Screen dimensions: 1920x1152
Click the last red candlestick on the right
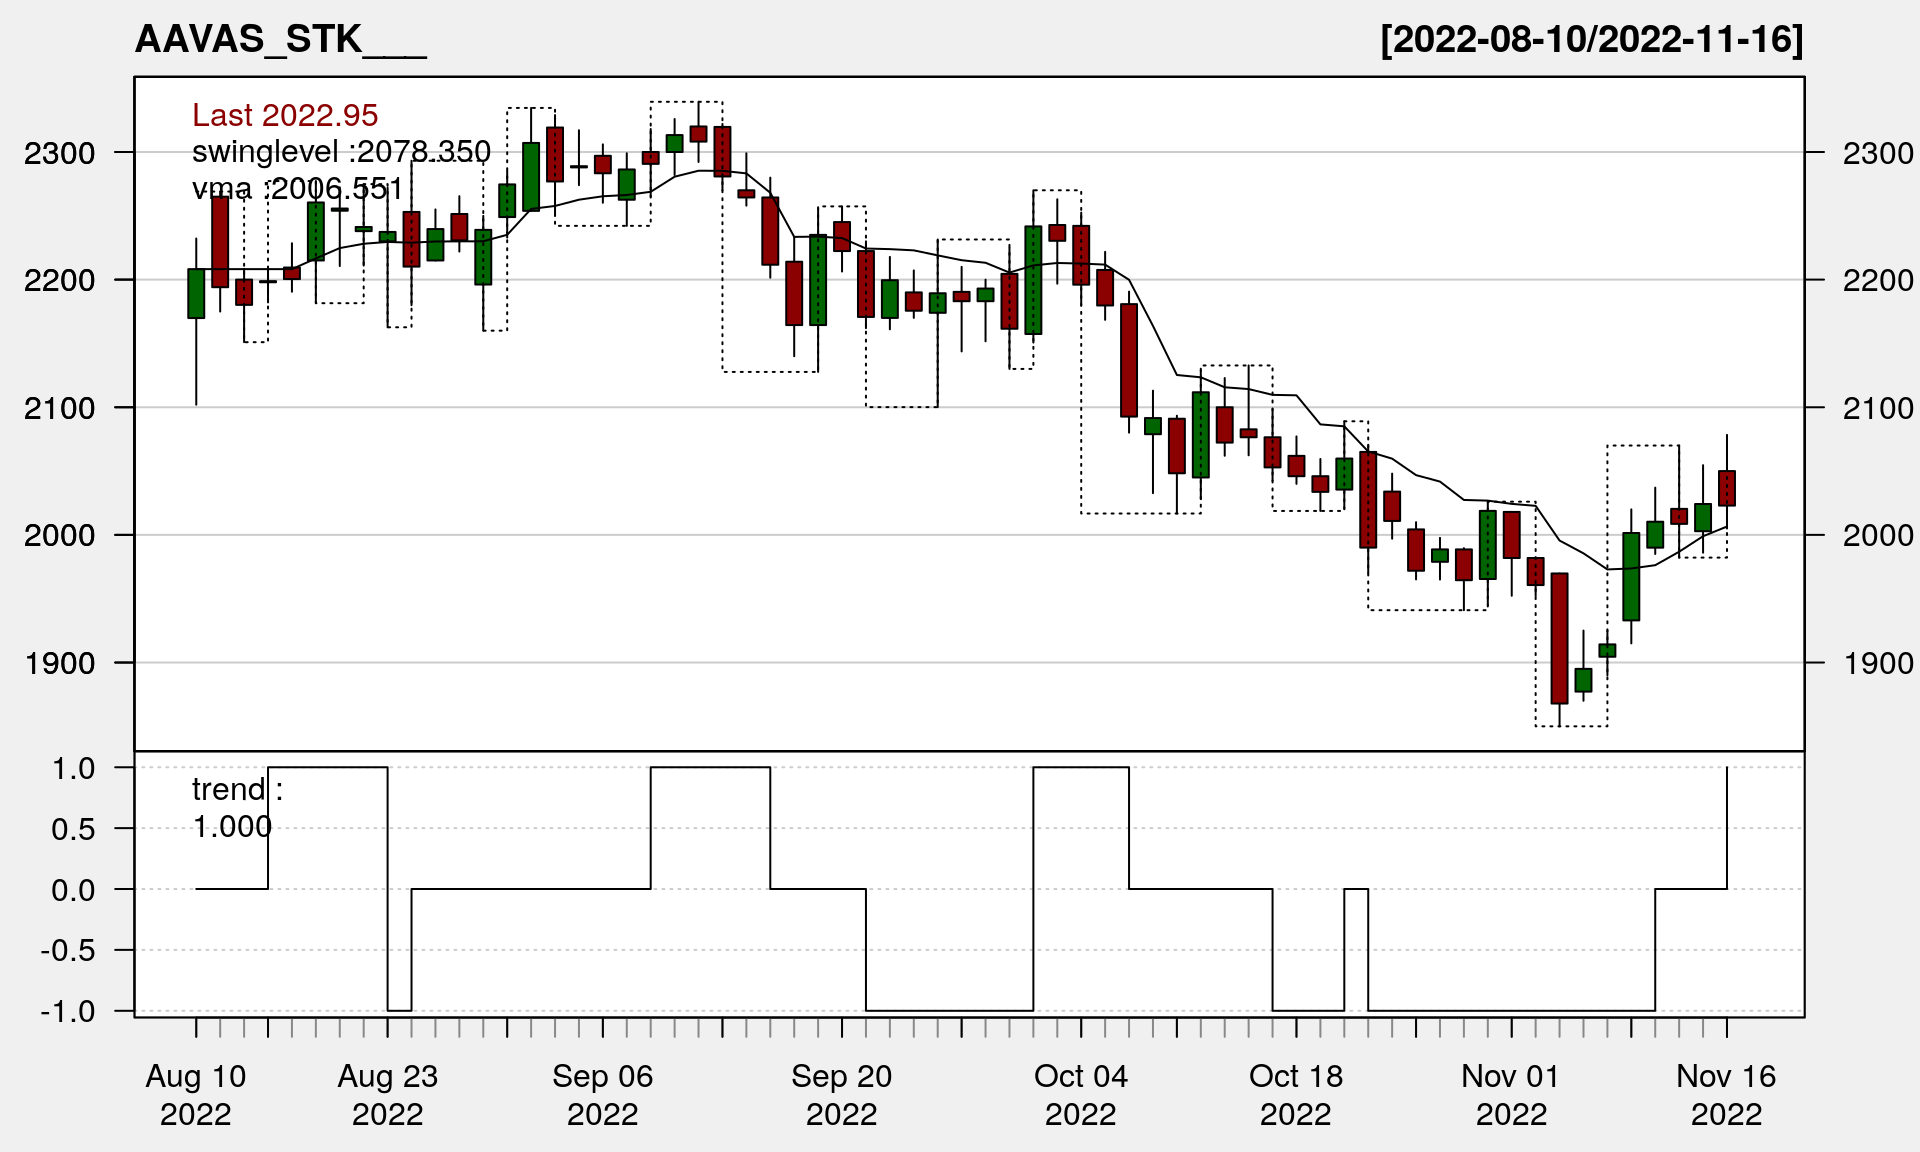[x=1727, y=488]
